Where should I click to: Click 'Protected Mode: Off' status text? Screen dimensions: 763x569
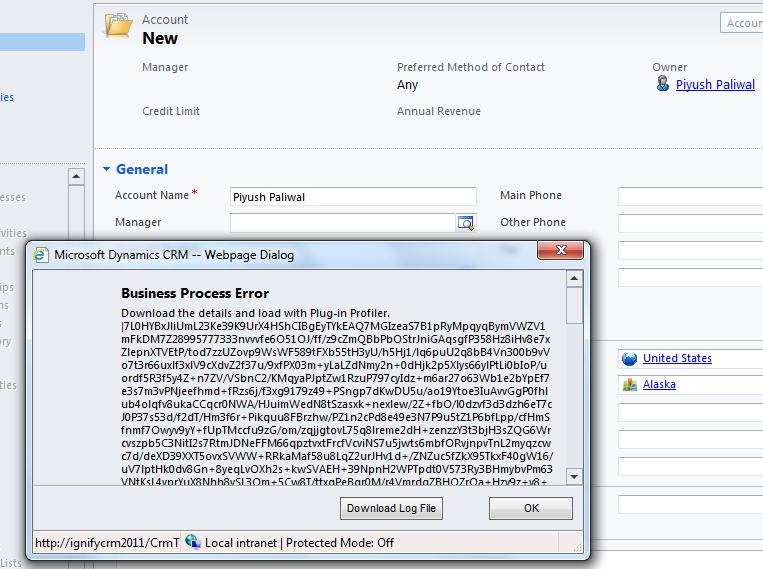click(x=340, y=543)
